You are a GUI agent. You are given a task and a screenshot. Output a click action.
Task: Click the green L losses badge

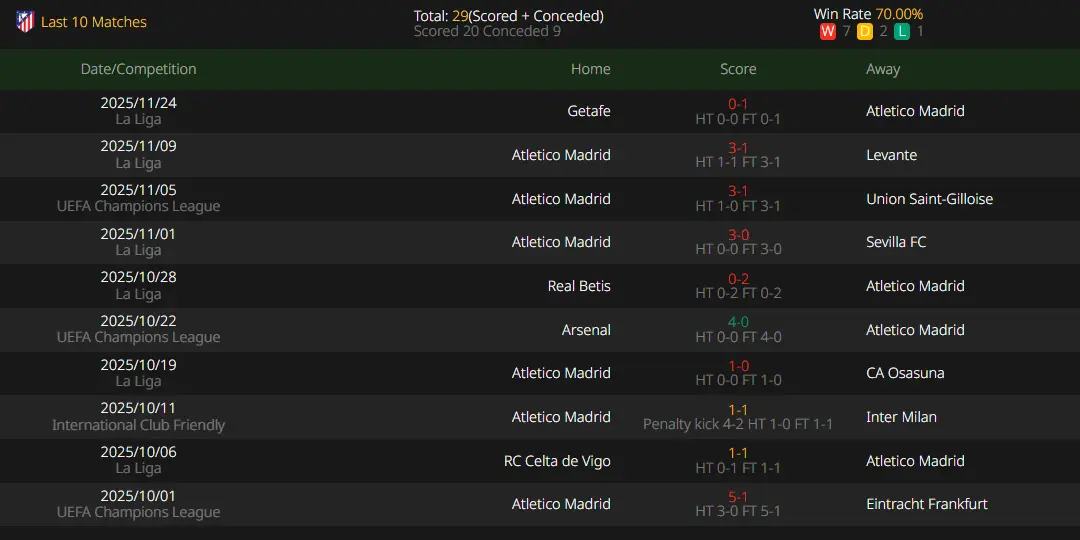pyautogui.click(x=902, y=32)
